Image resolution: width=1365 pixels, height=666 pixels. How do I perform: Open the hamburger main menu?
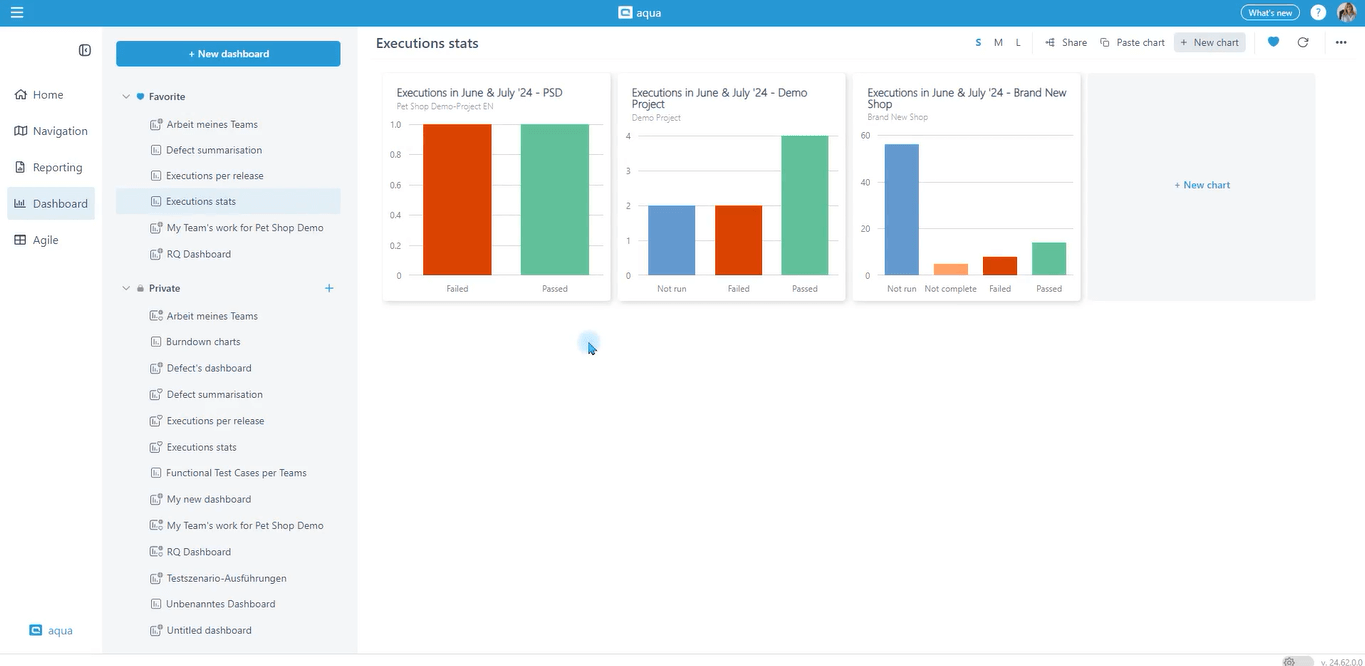tap(17, 13)
